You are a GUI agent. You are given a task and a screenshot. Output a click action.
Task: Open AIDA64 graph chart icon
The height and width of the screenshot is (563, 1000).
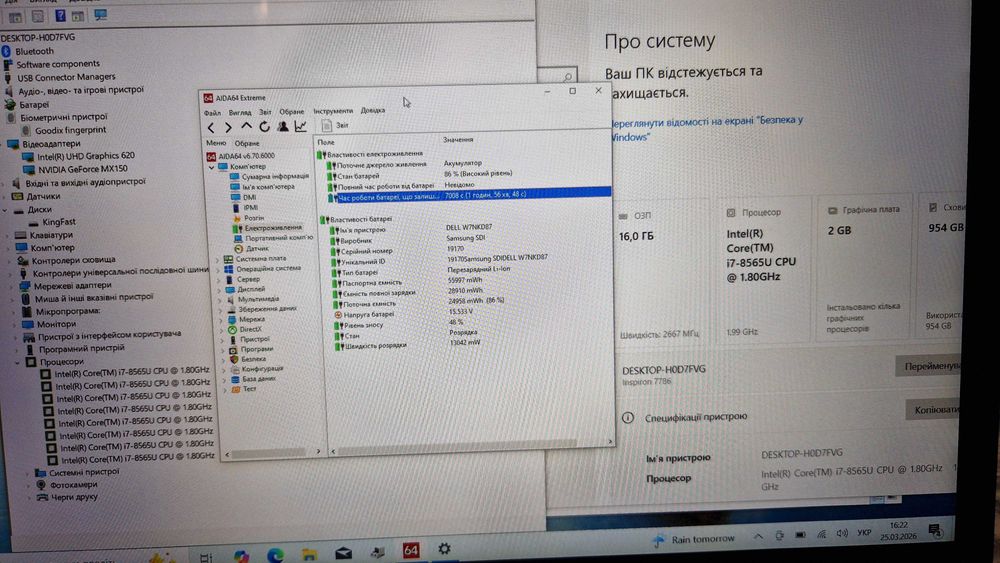[x=300, y=126]
